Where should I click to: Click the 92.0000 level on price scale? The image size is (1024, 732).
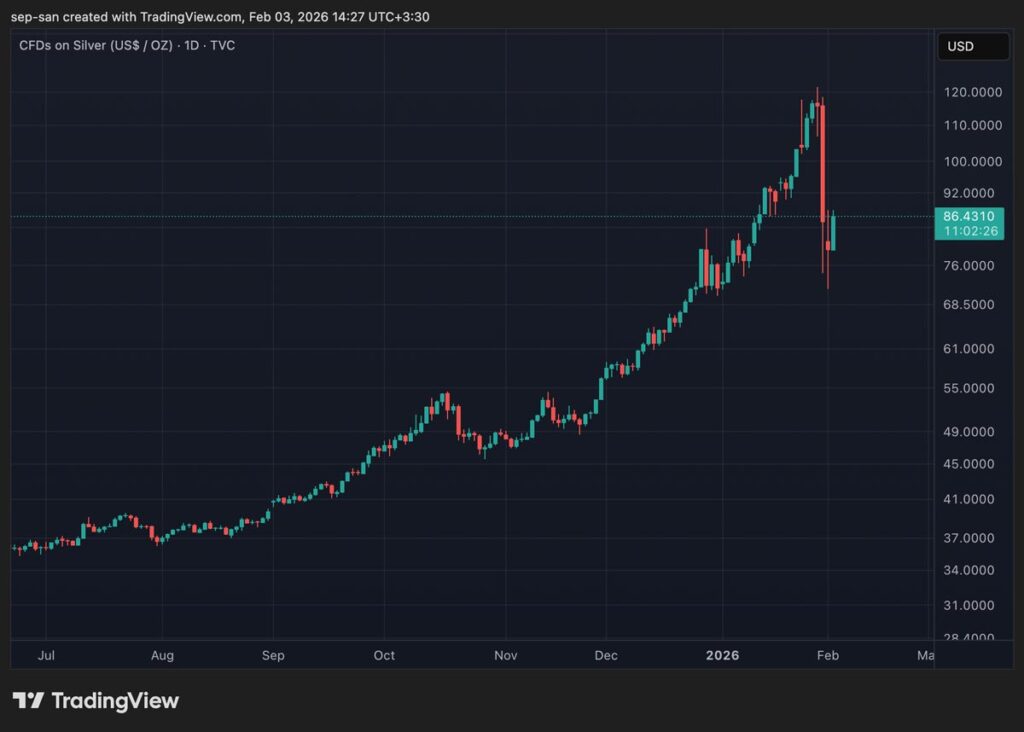click(968, 193)
